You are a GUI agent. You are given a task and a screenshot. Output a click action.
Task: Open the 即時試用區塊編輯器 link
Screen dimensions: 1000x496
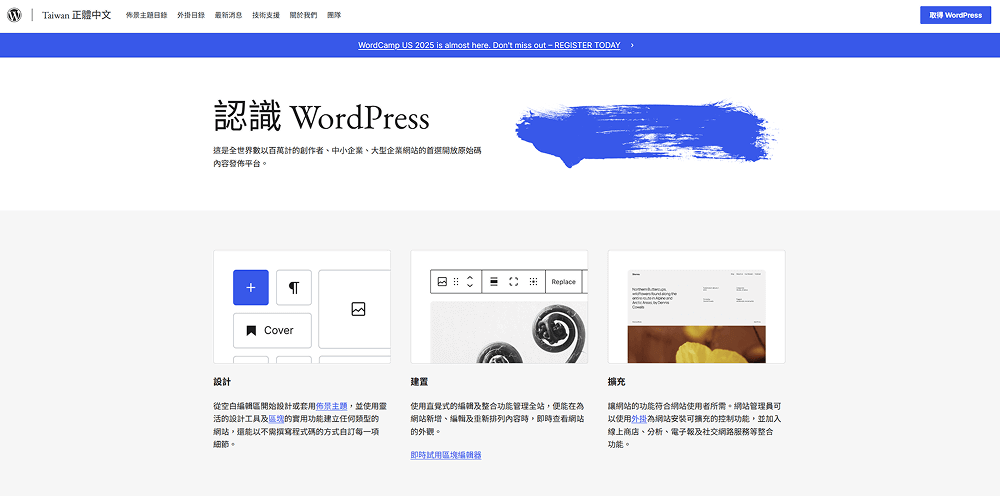pos(446,455)
